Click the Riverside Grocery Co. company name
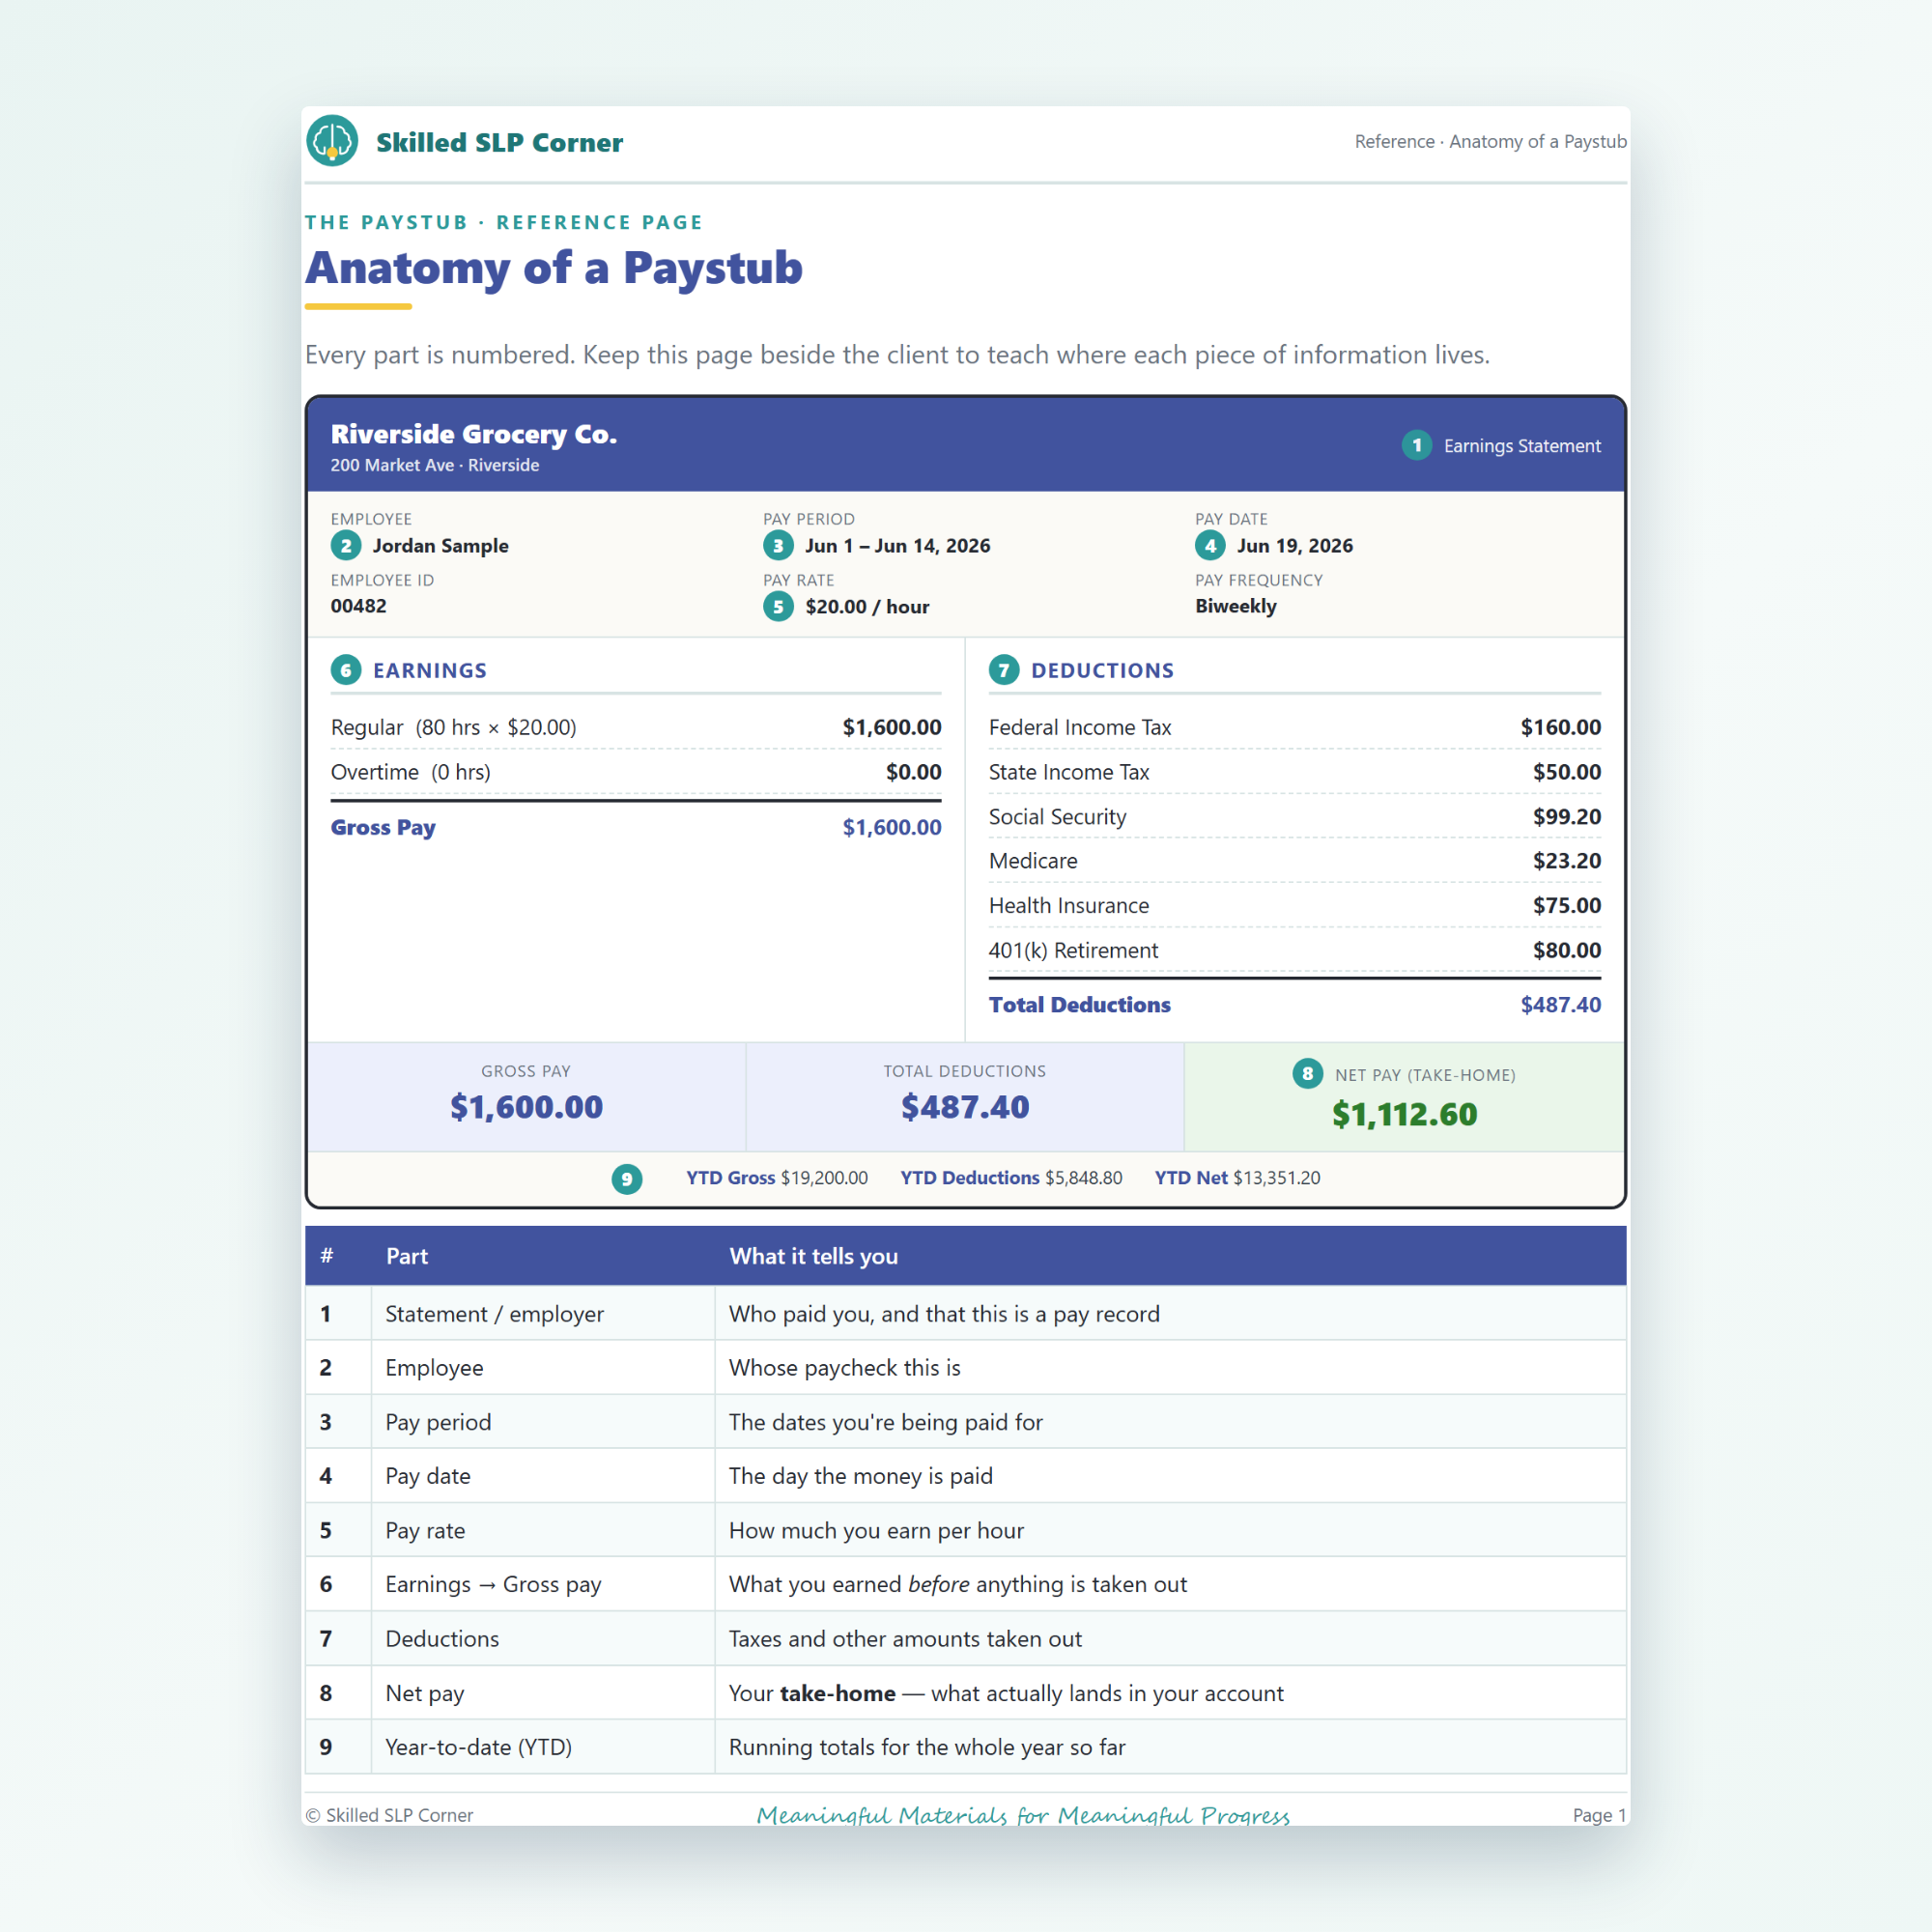Screen dimensions: 1932x1932 [474, 433]
